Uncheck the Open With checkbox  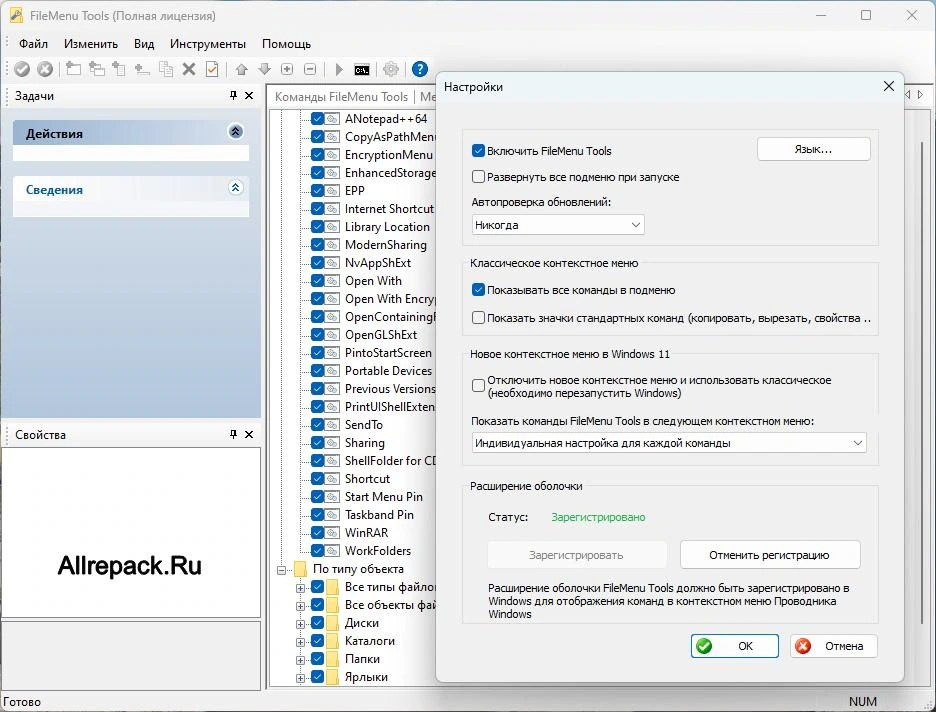(x=318, y=281)
